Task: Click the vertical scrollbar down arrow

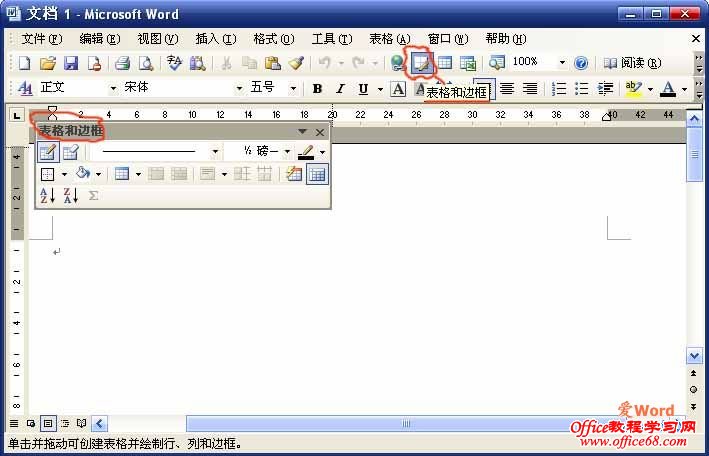Action: coord(694,356)
